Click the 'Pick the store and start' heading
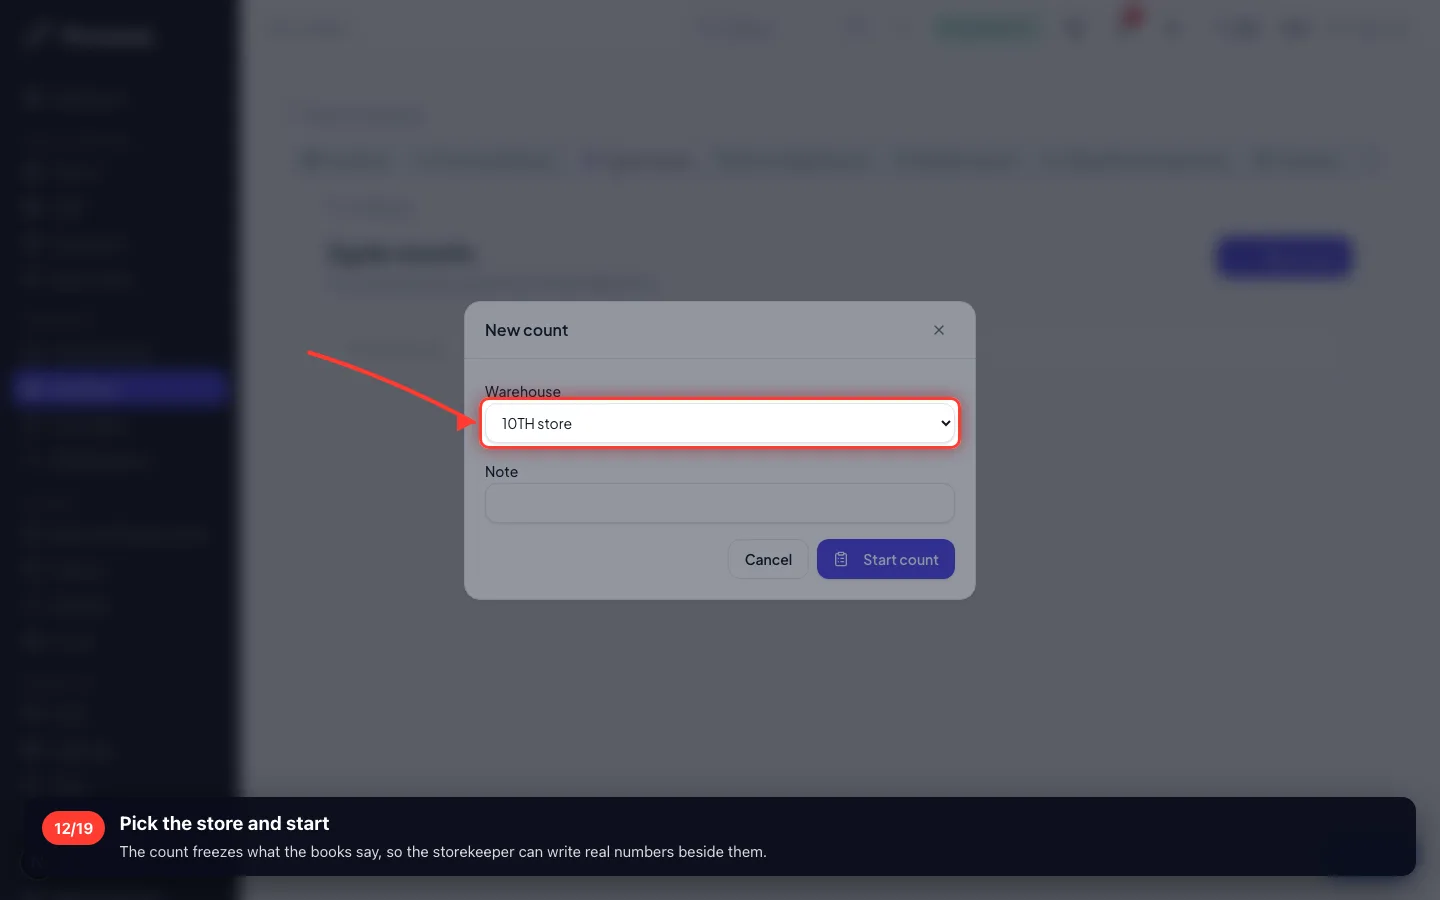Image resolution: width=1440 pixels, height=900 pixels. coord(224,823)
